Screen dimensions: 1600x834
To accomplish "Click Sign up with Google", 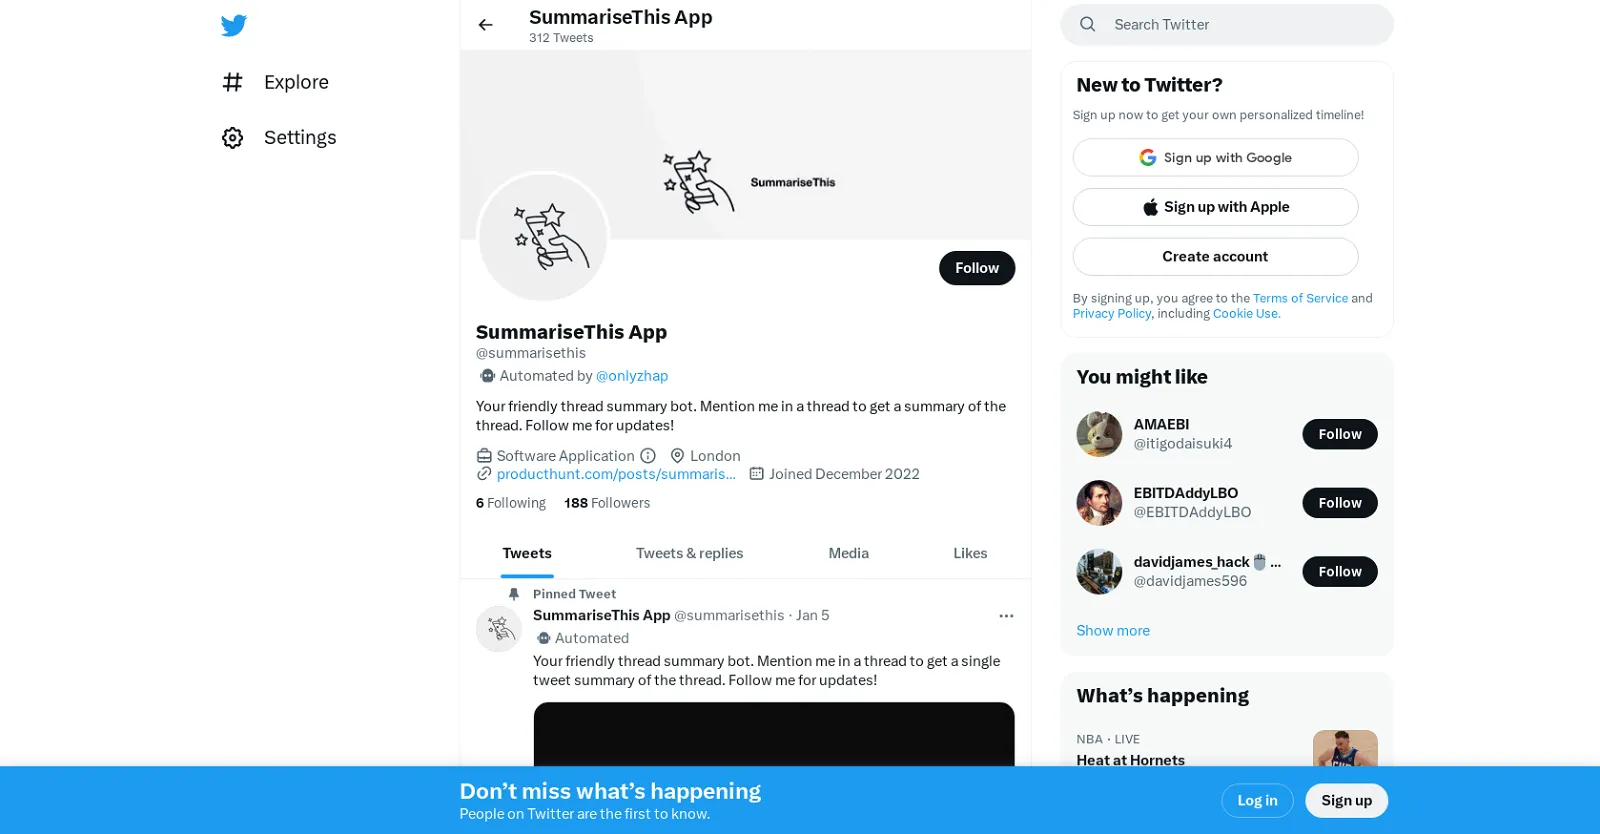I will point(1214,157).
